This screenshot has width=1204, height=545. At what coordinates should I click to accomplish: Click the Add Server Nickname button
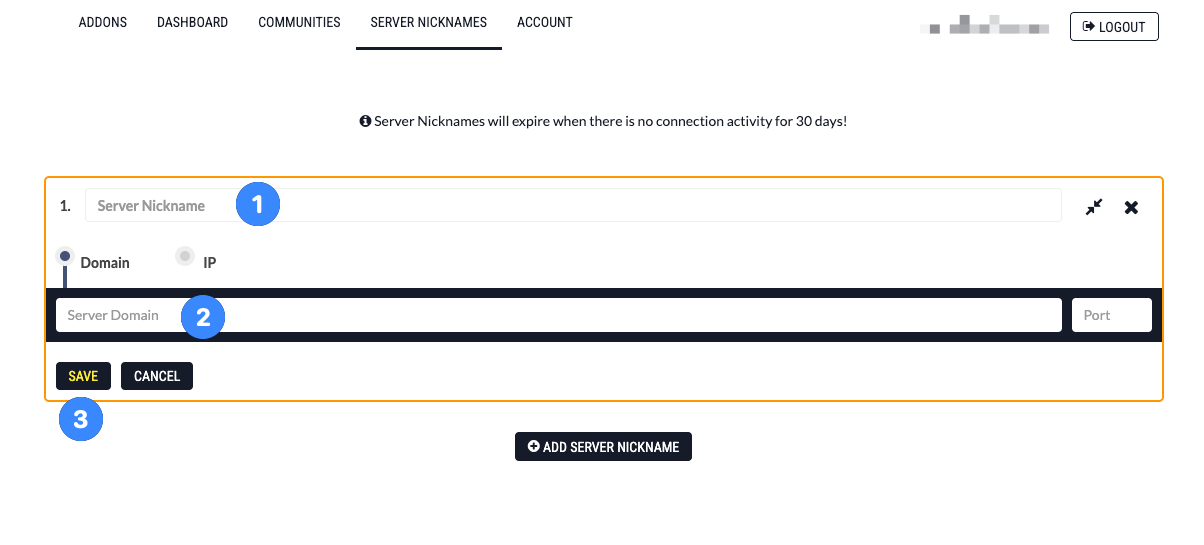click(x=603, y=447)
